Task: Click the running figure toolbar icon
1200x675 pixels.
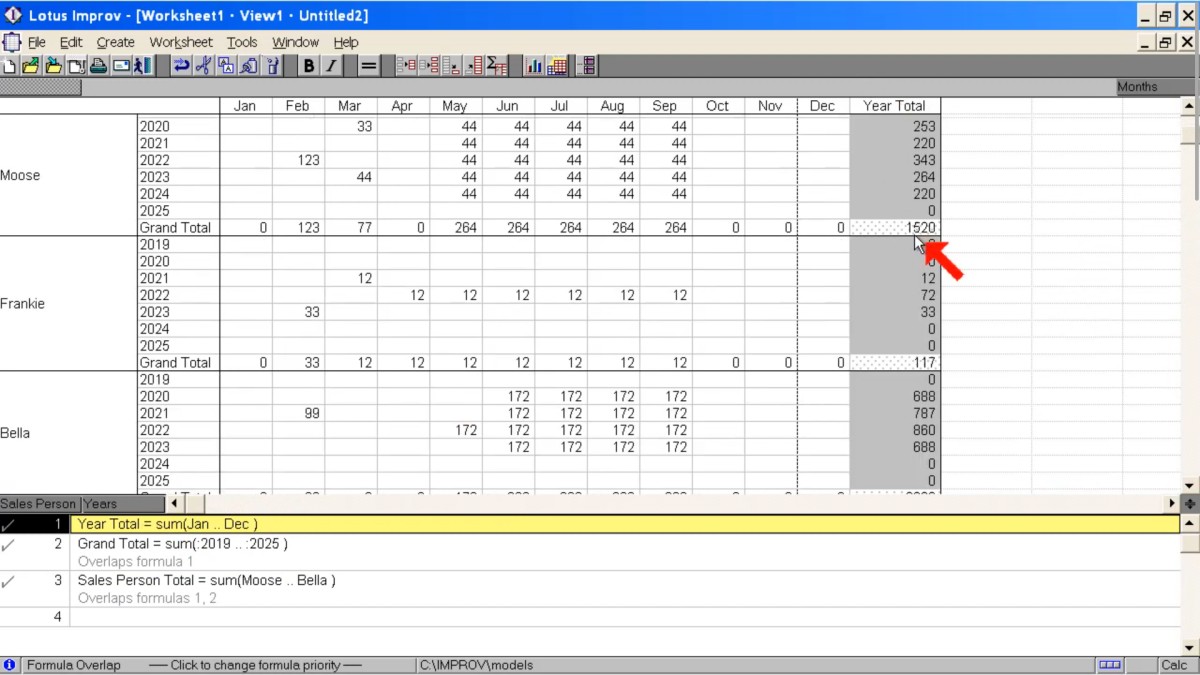Action: coord(142,66)
